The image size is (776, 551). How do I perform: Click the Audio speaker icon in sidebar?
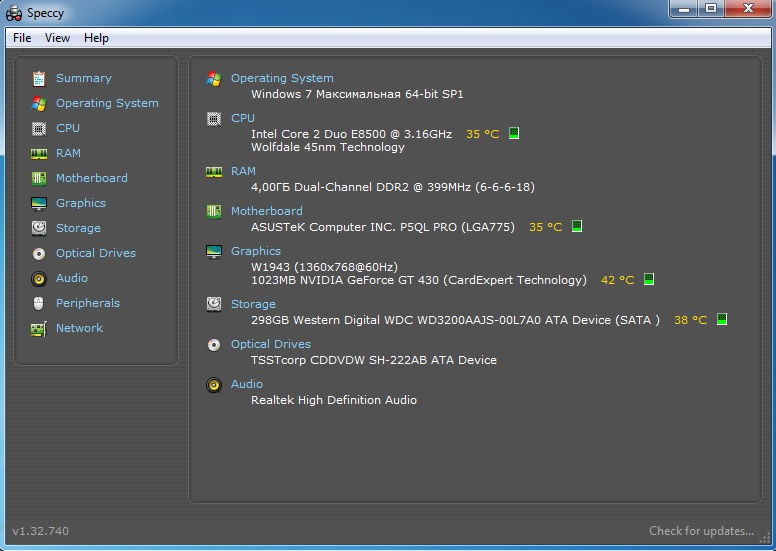pos(39,279)
